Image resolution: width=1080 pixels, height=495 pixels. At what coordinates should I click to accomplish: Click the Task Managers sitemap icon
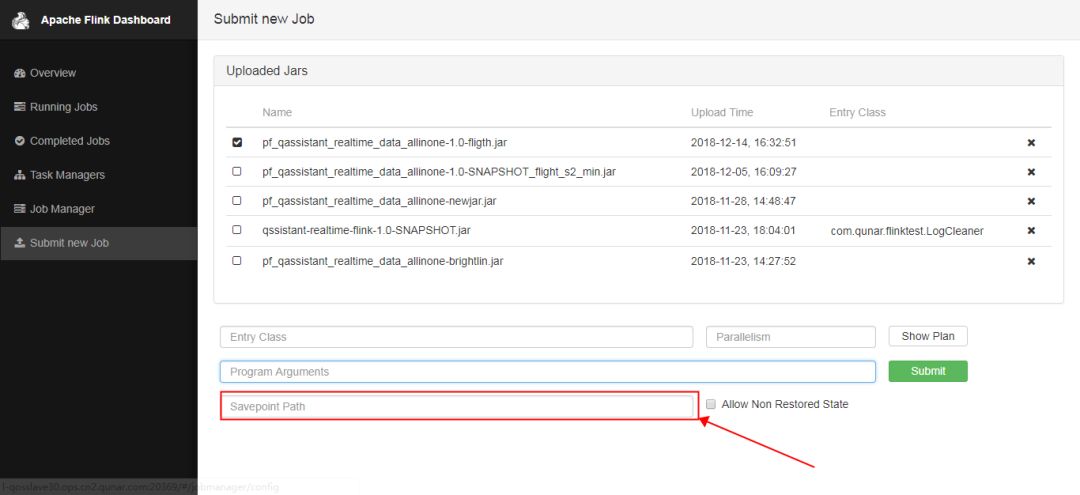[19, 175]
